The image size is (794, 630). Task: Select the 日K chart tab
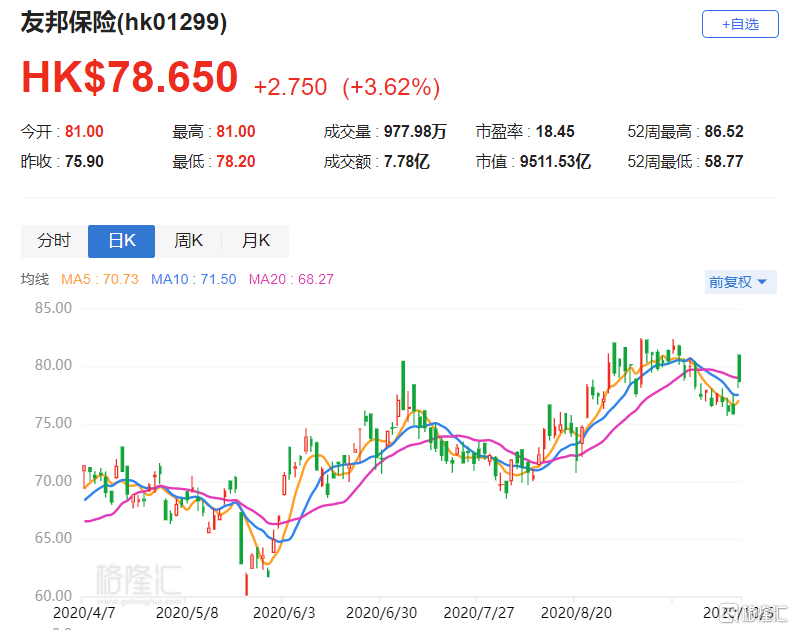[122, 241]
